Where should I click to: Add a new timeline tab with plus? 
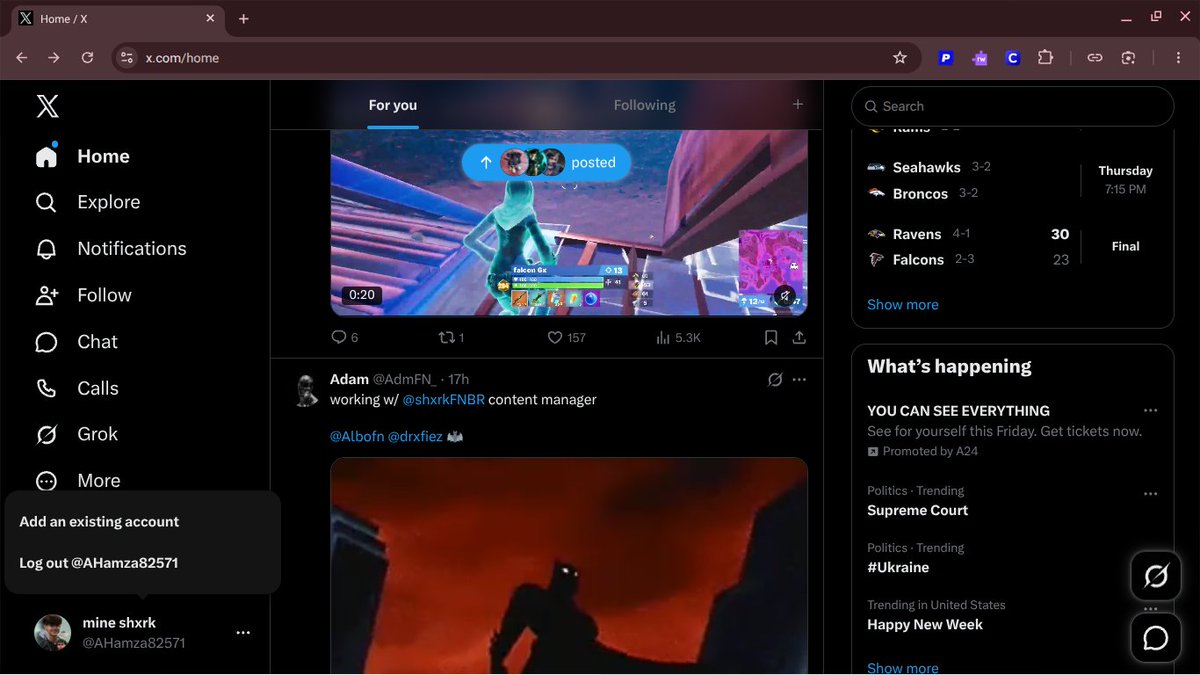(798, 104)
